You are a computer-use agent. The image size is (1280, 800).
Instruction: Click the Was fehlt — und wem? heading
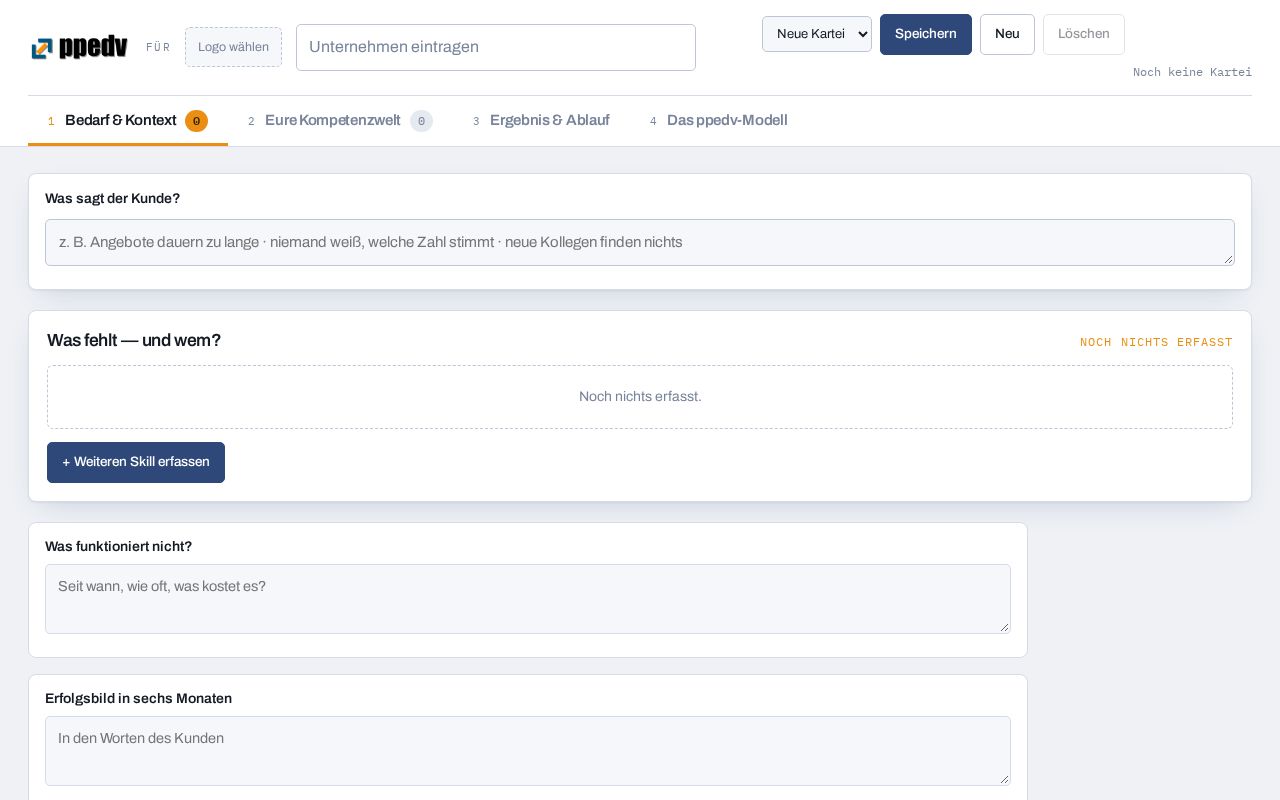click(x=134, y=341)
